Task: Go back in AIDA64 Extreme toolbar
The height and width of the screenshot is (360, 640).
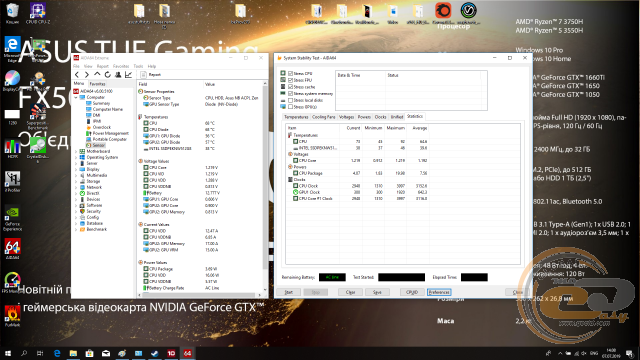Action: pyautogui.click(x=77, y=75)
